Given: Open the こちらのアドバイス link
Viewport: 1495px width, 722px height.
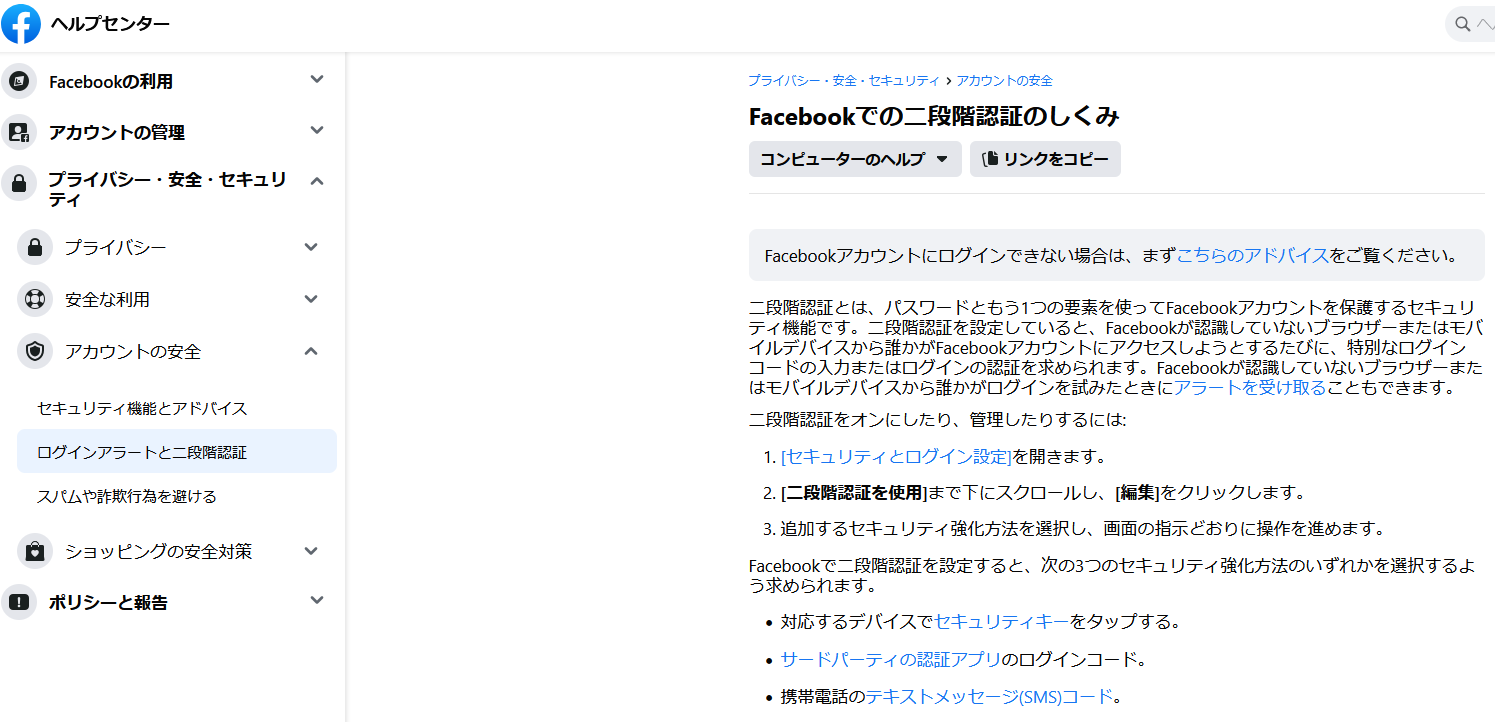Looking at the screenshot, I should pyautogui.click(x=1253, y=255).
